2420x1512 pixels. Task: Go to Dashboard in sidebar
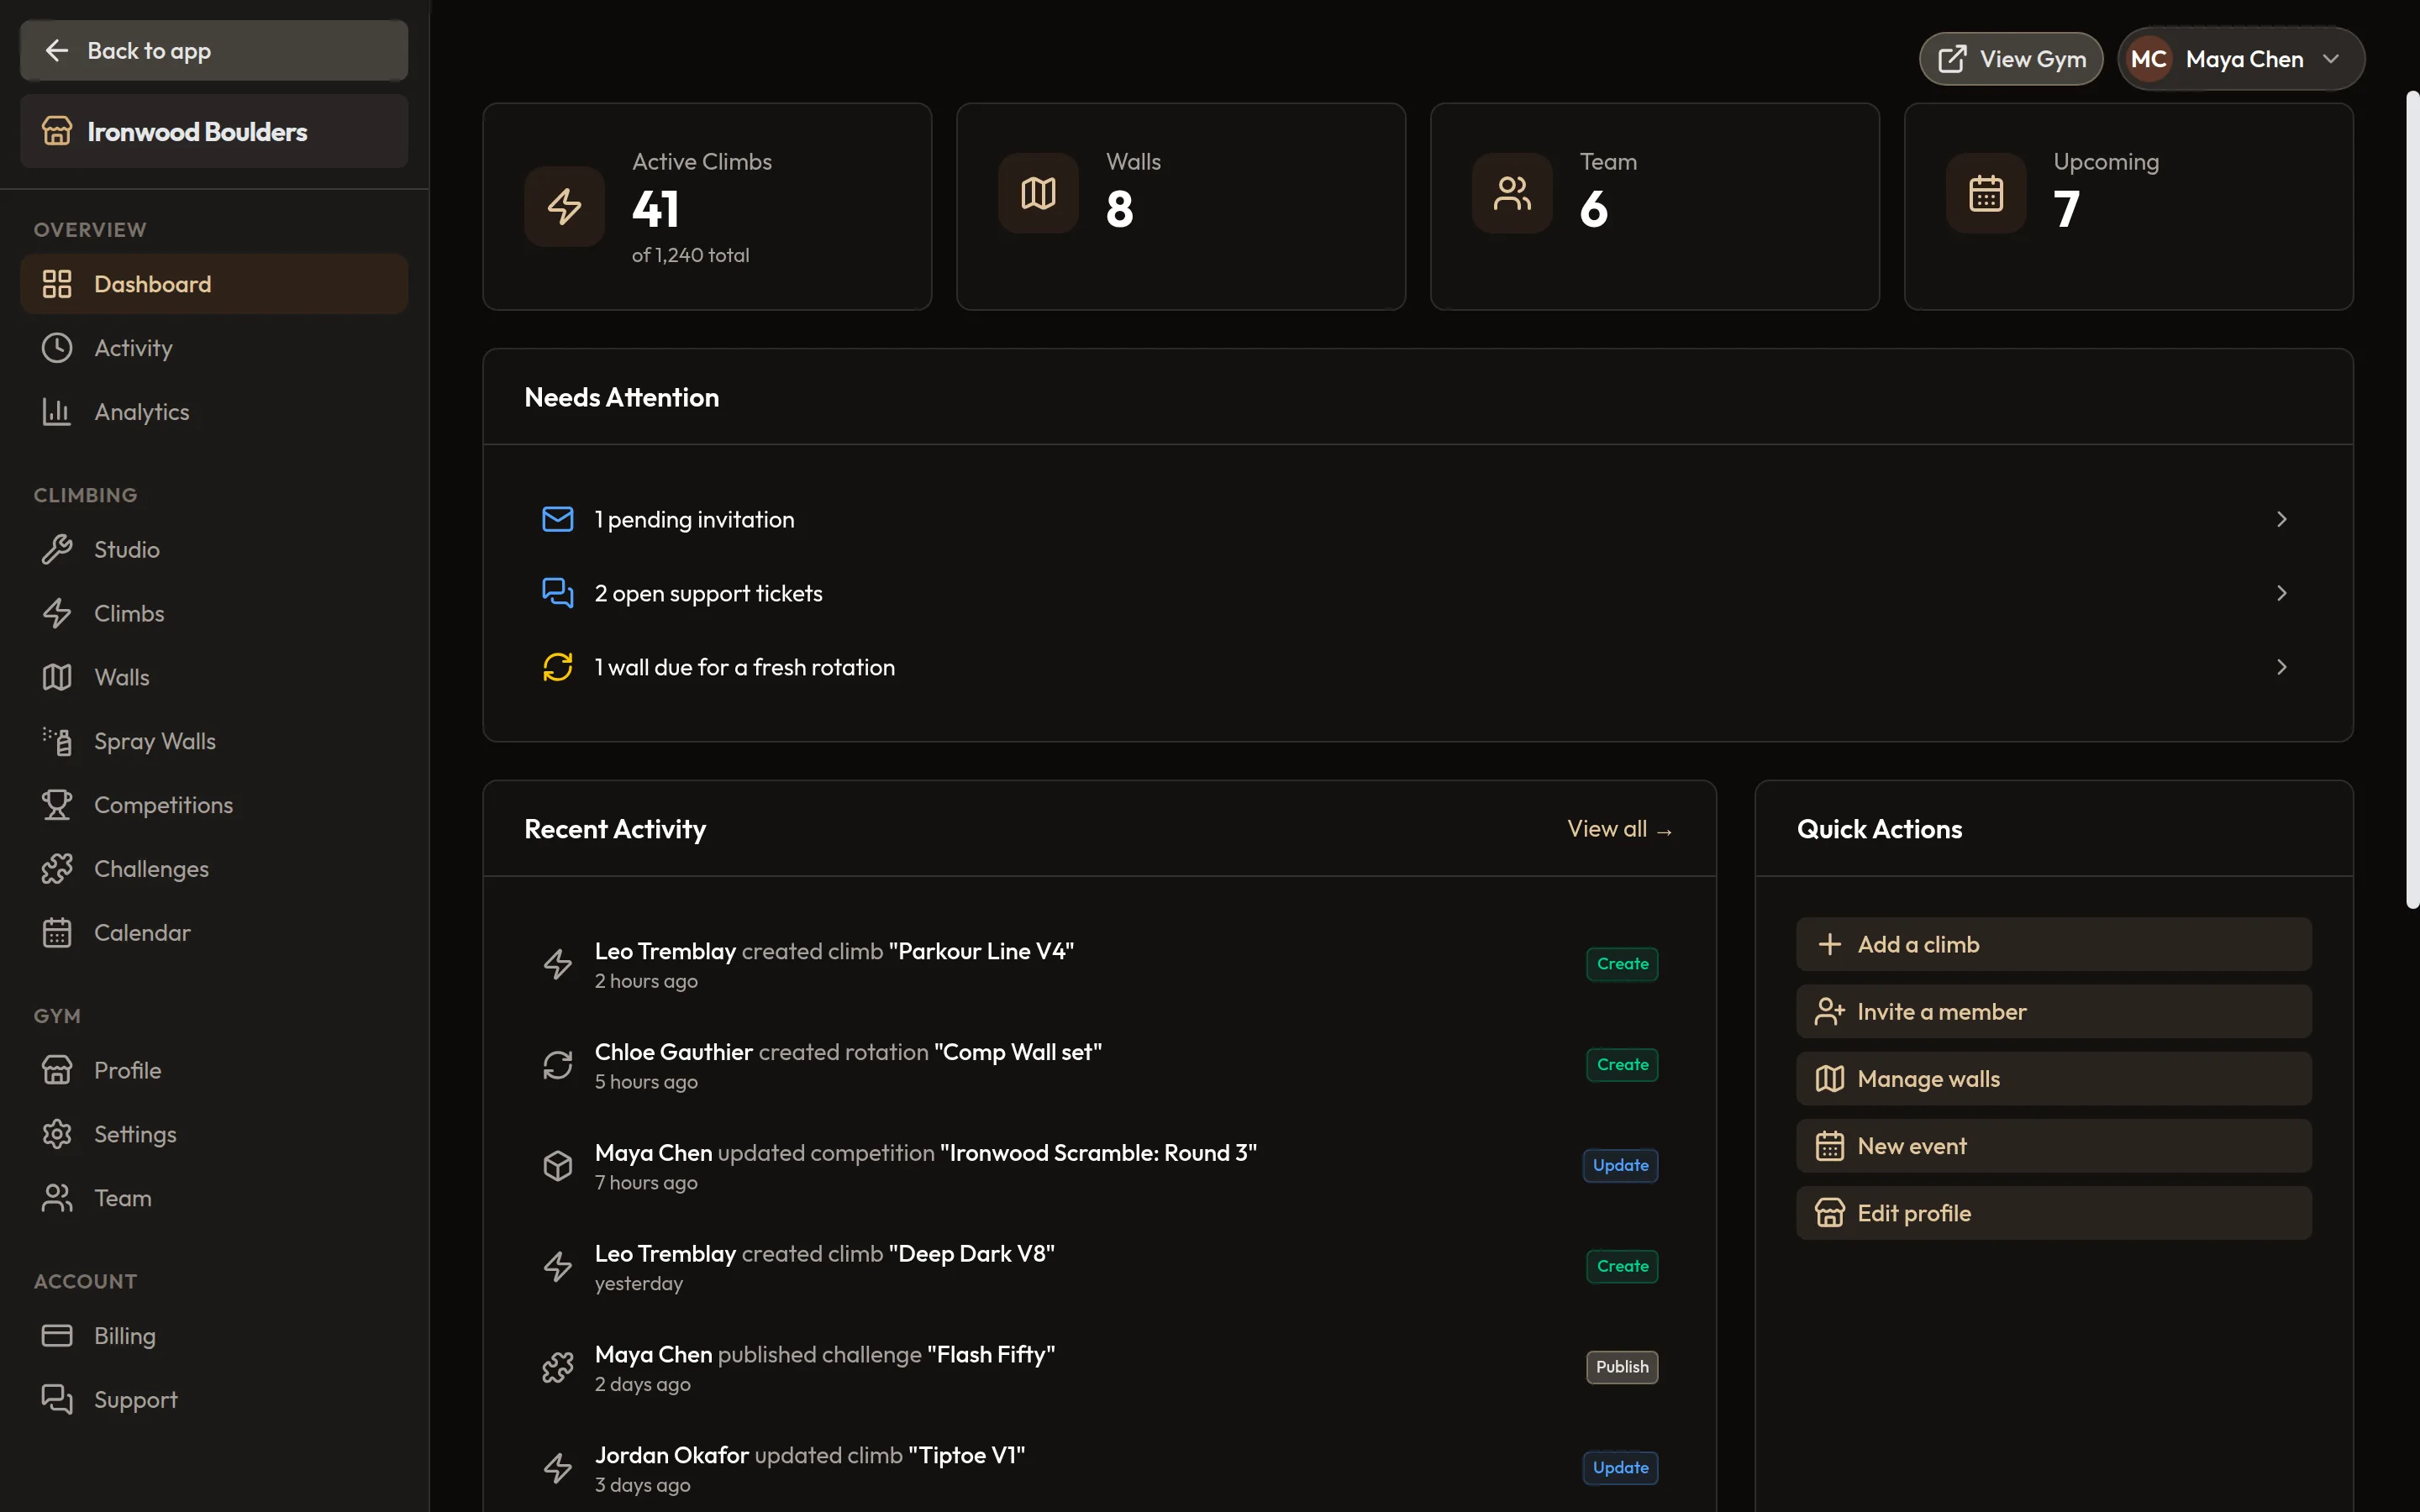pyautogui.click(x=214, y=284)
